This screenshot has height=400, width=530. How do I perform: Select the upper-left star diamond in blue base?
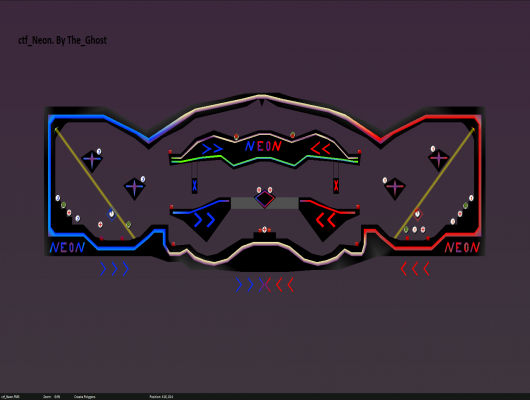[x=92, y=160]
